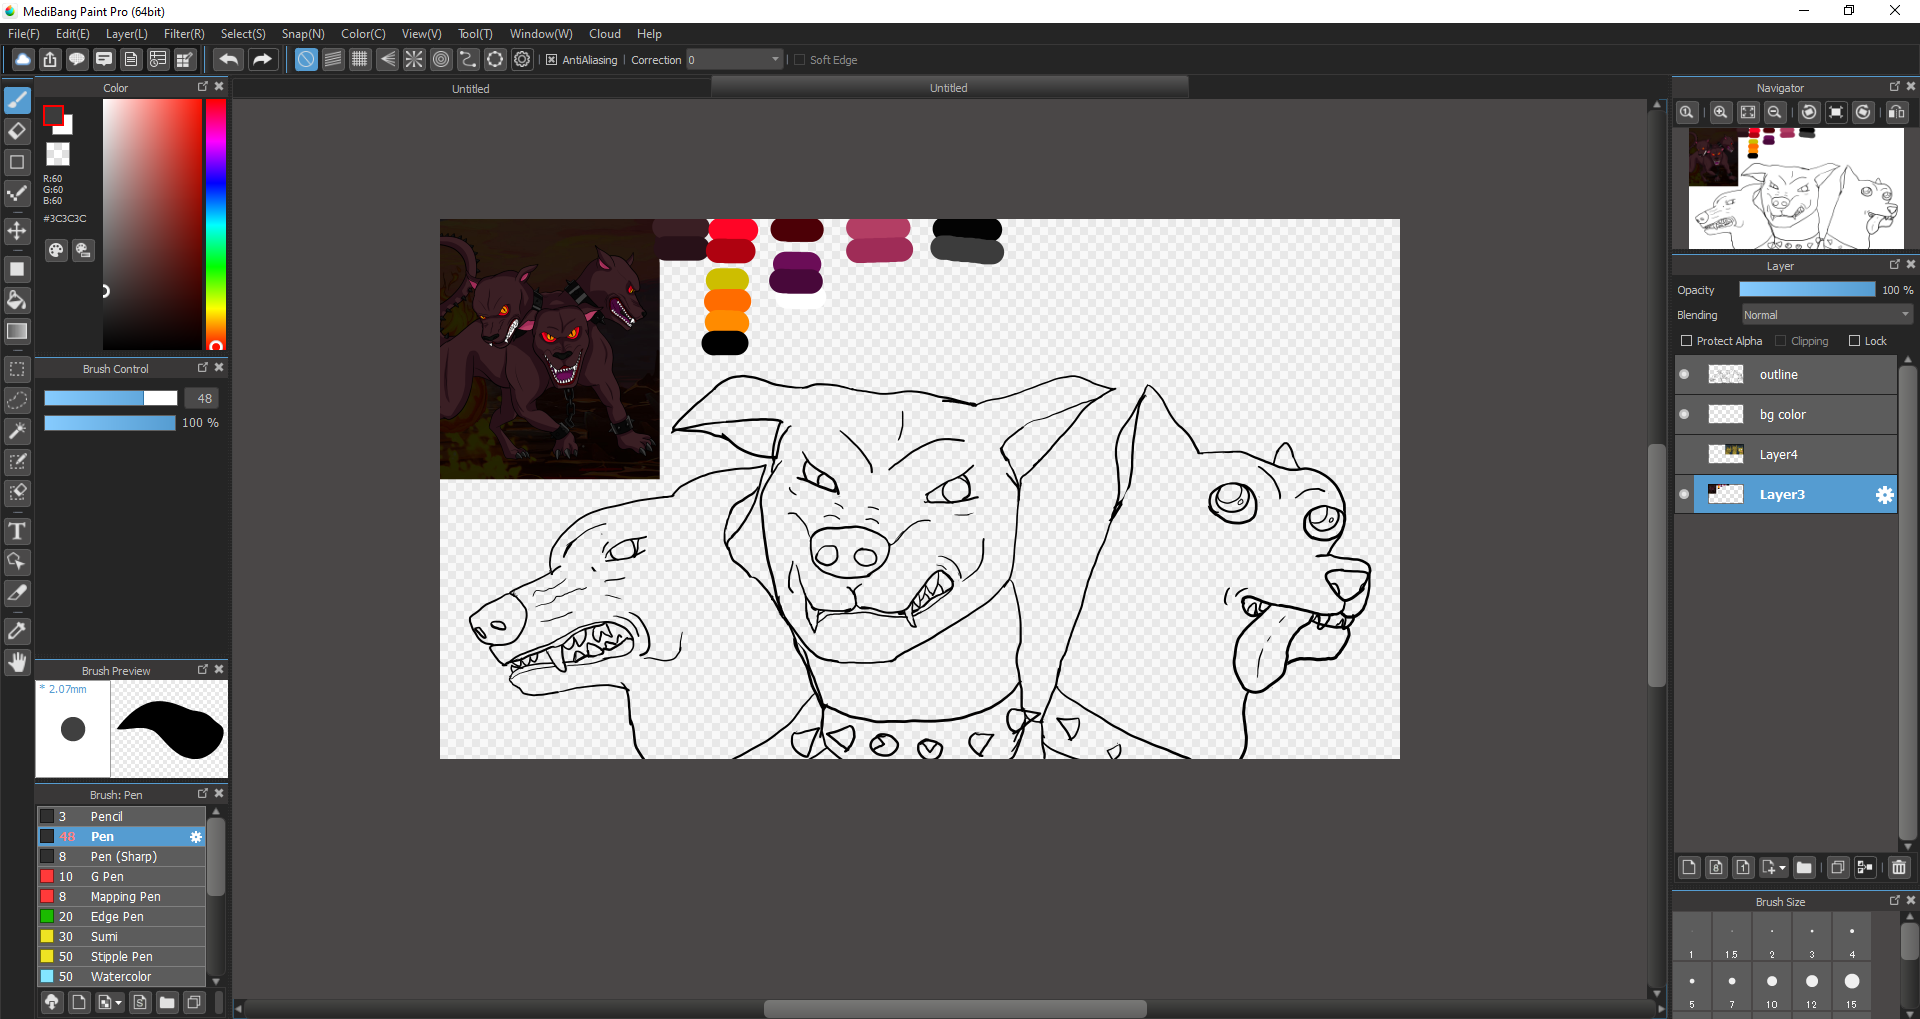
Task: Select the Bucket fill tool
Action: coord(17,300)
